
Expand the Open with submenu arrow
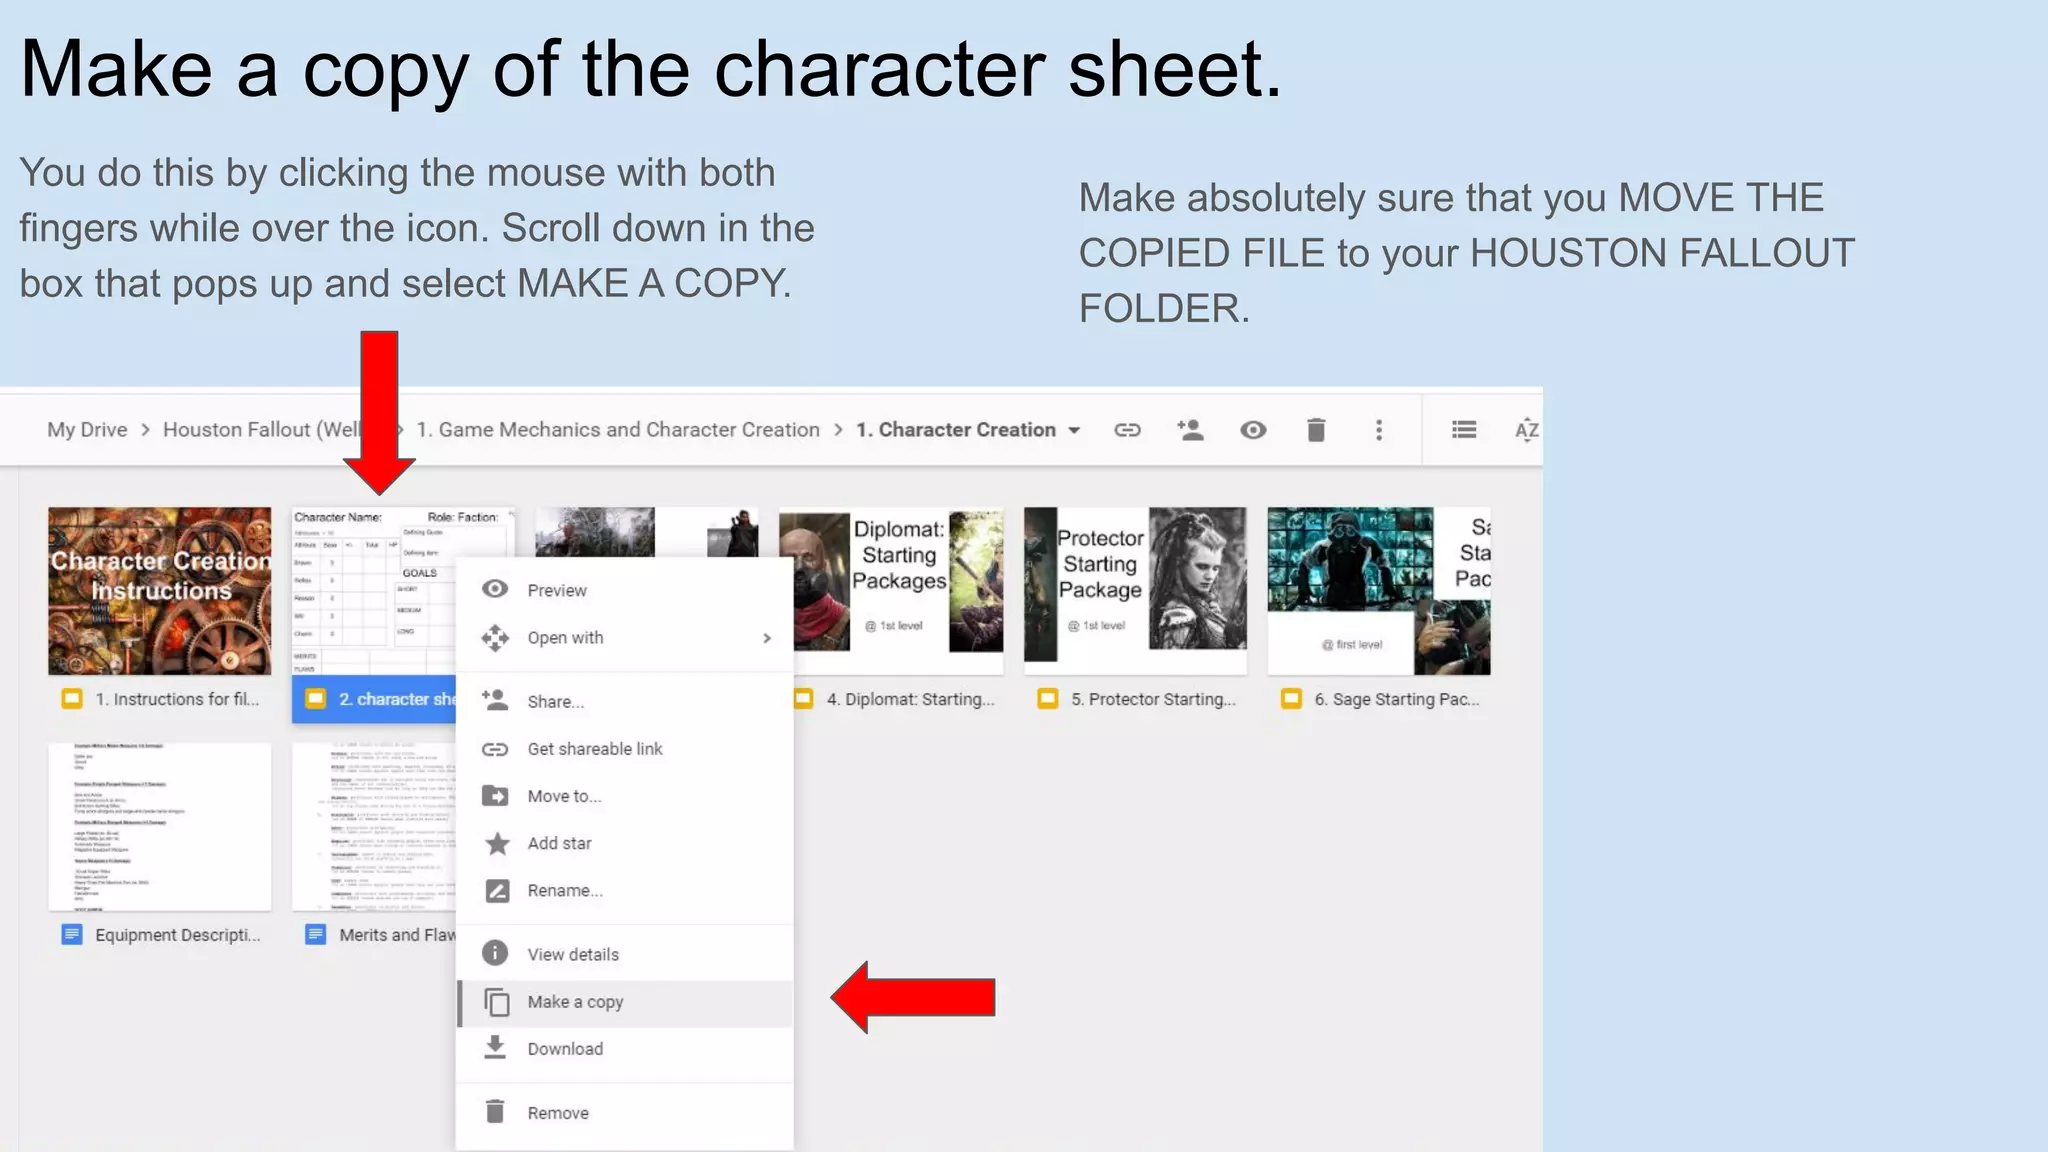[x=767, y=638]
